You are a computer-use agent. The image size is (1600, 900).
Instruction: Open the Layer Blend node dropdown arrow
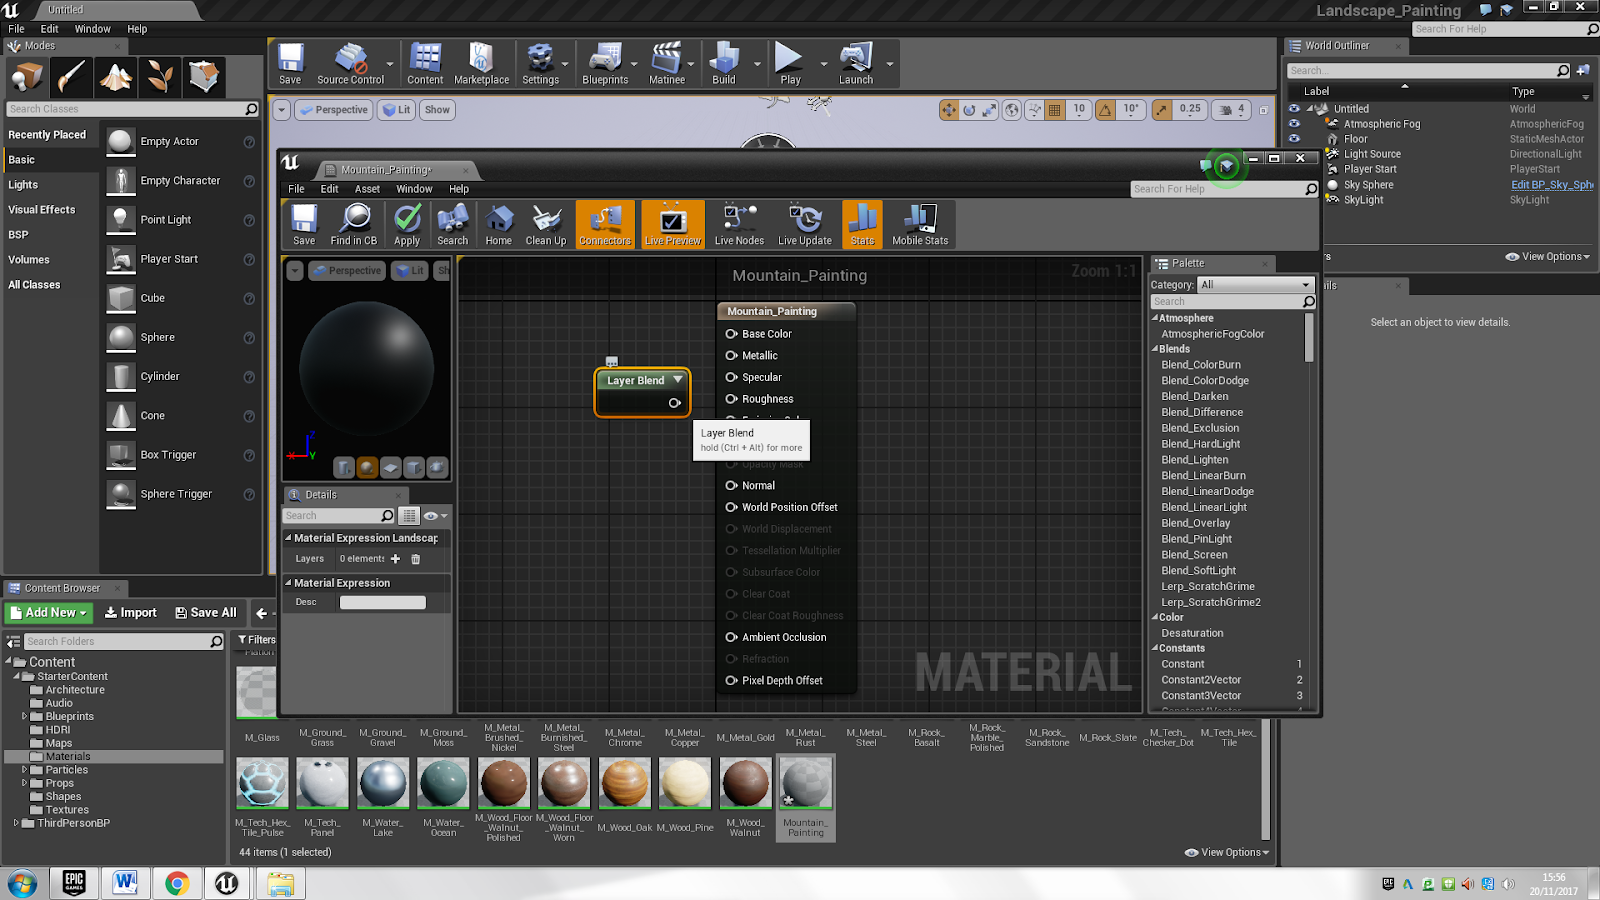click(678, 380)
